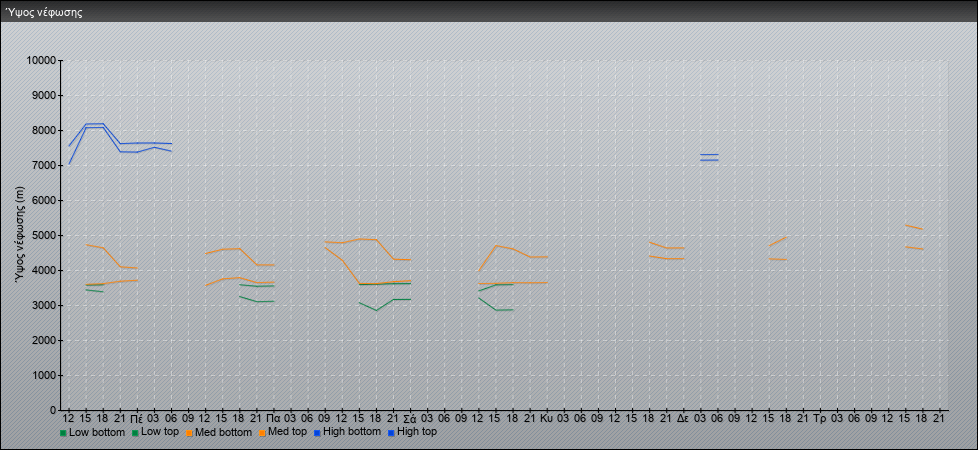This screenshot has width=978, height=450.
Task: Click the "Πέ" day label on x-axis
Action: (x=137, y=418)
